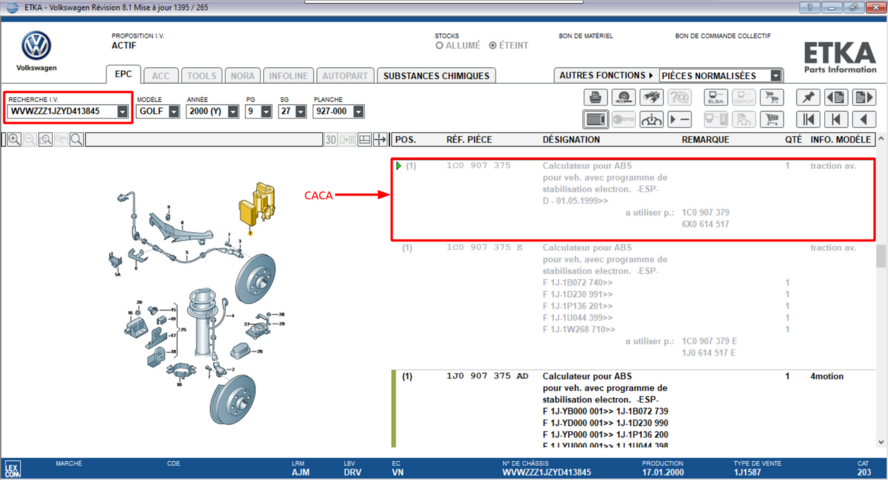888x480 pixels.
Task: Click the disc-and-pencil icon
Action: point(624,97)
